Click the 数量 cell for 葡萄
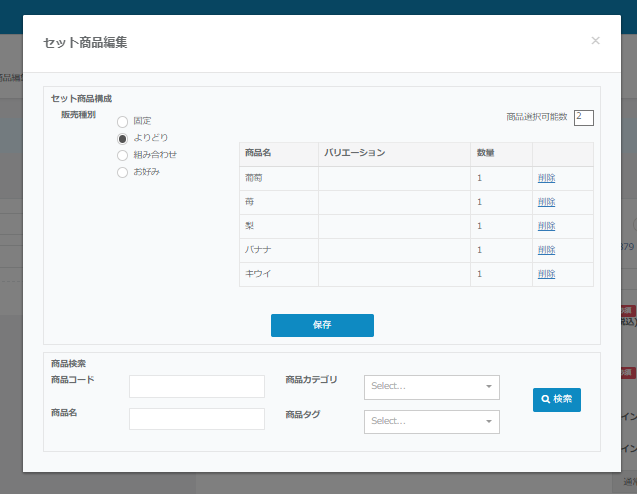637x494 pixels. point(501,178)
